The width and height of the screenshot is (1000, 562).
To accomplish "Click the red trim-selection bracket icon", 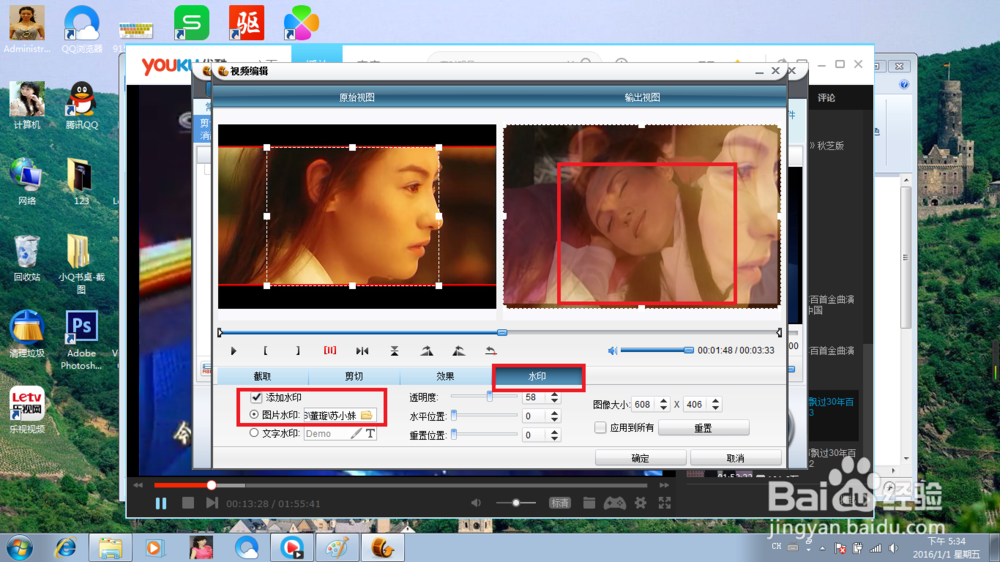I will (x=330, y=350).
